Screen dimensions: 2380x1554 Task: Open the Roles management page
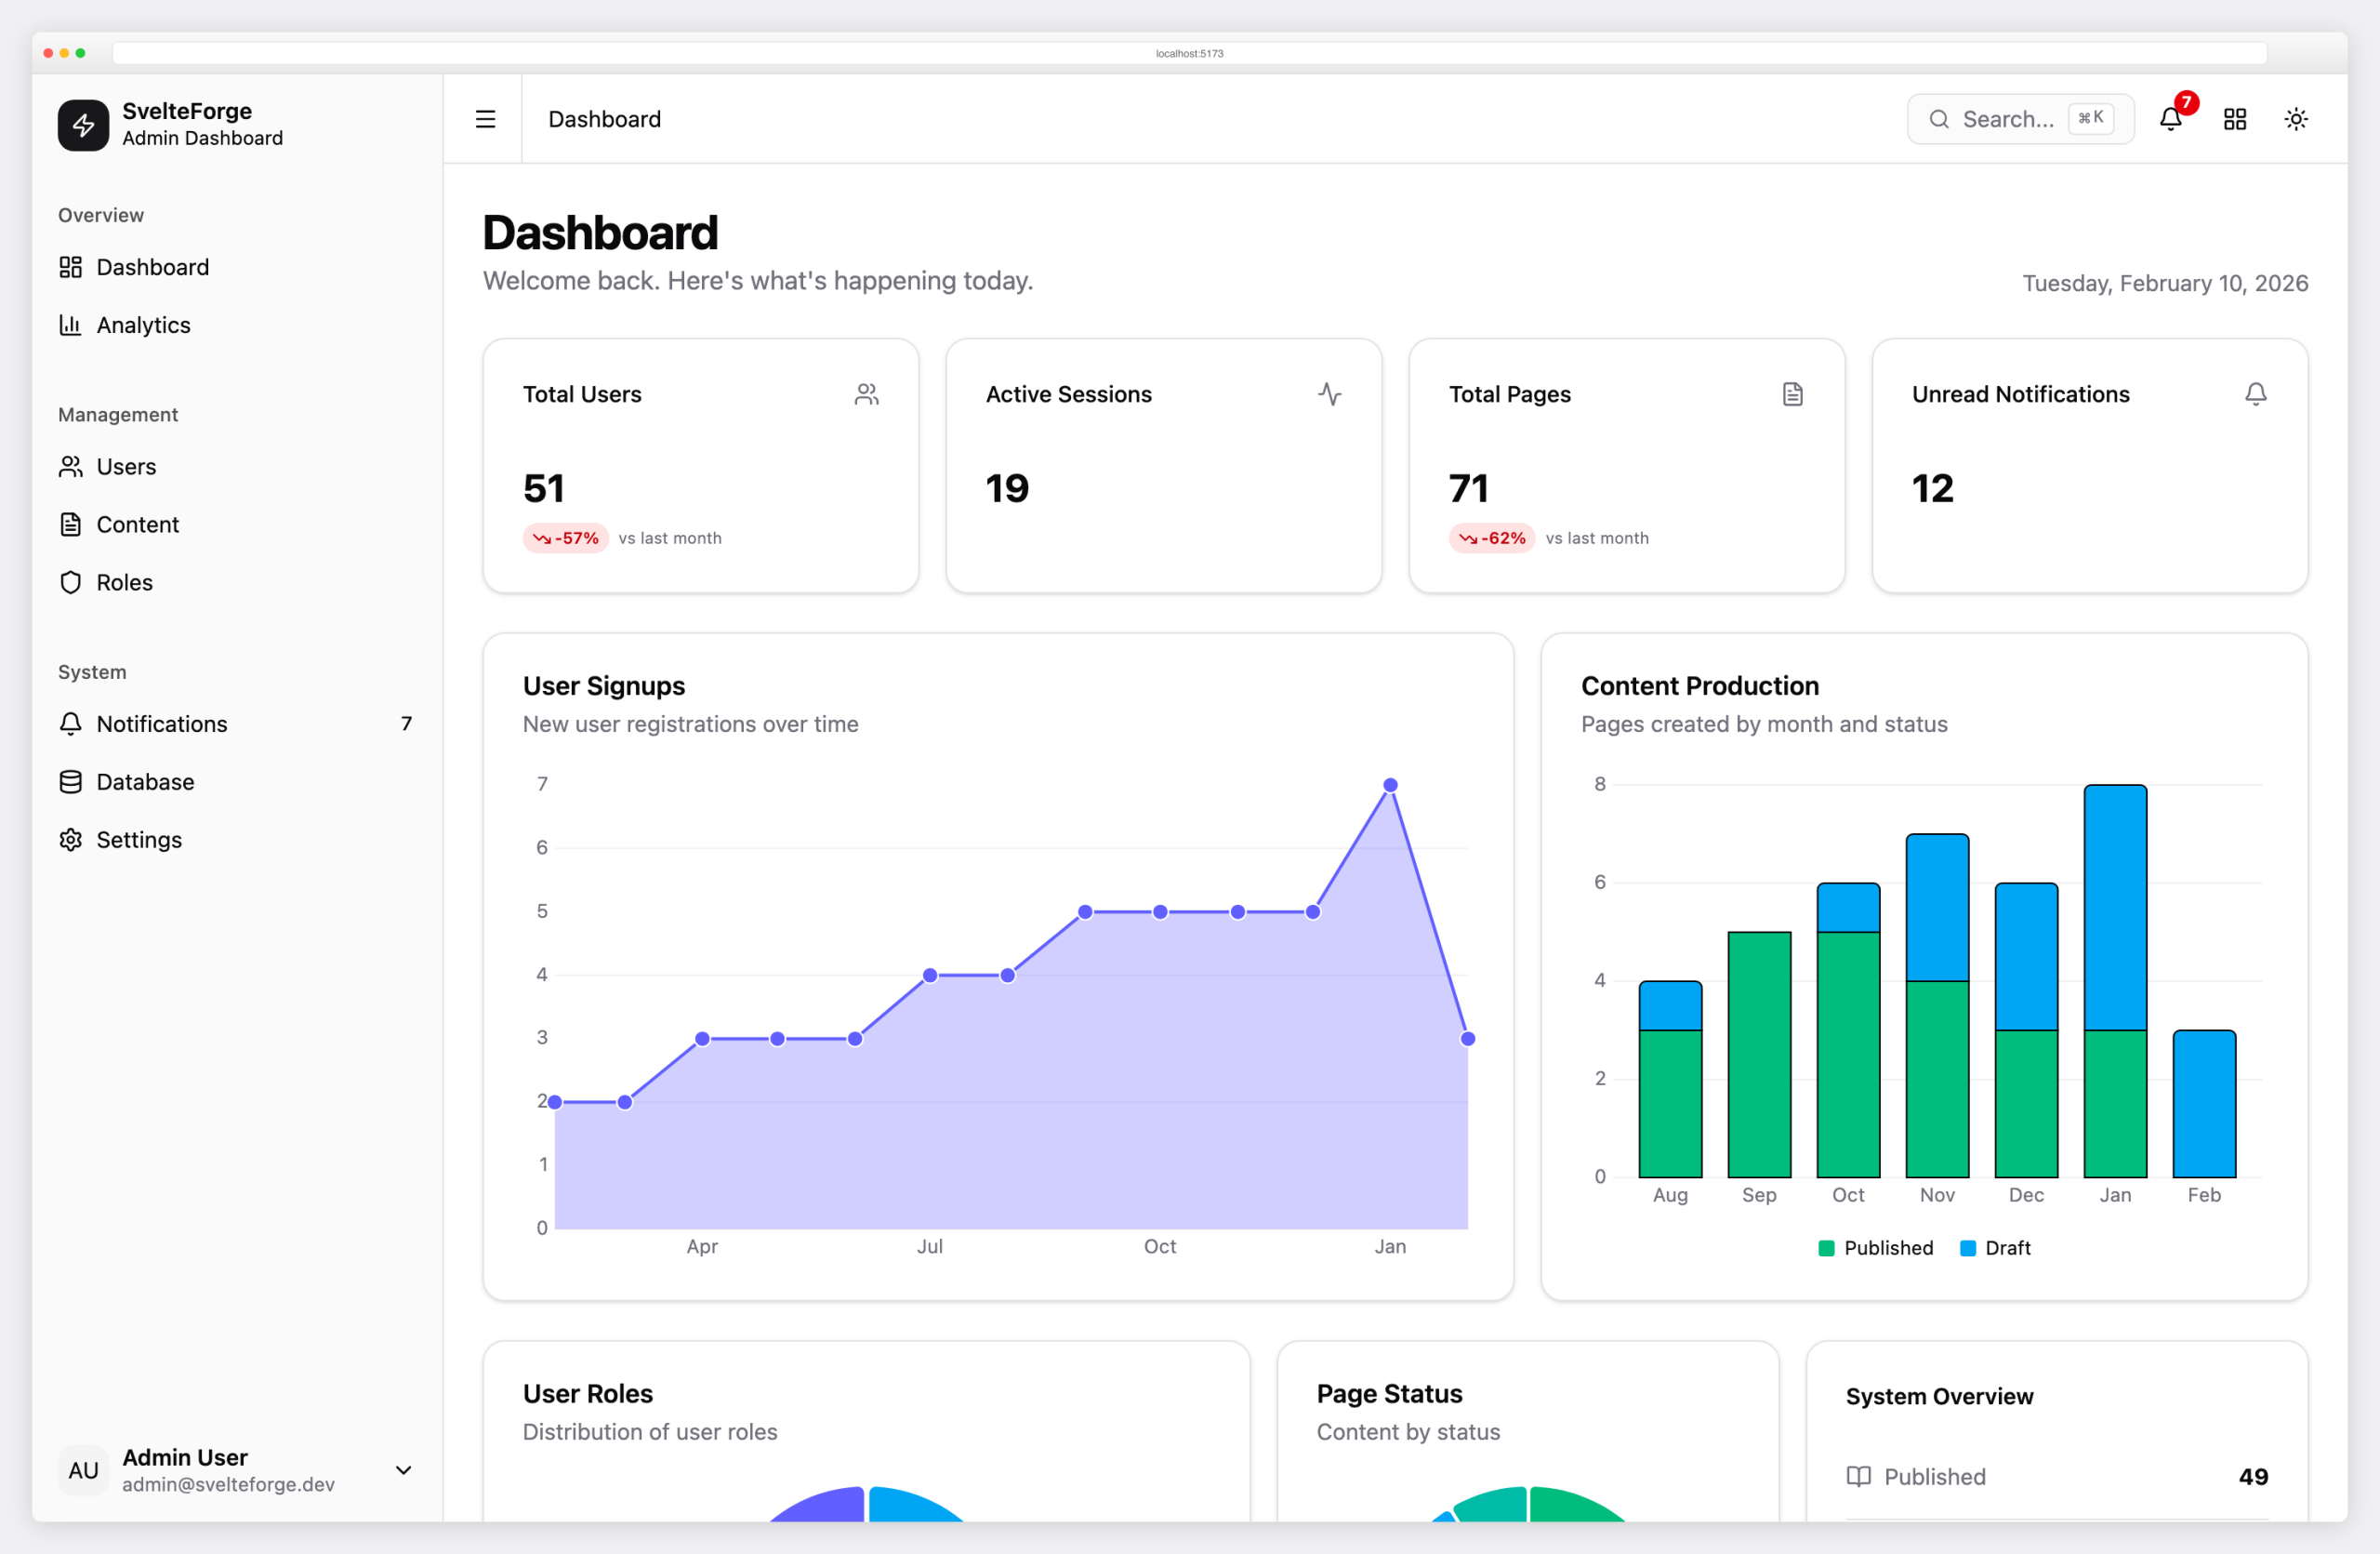pos(124,582)
